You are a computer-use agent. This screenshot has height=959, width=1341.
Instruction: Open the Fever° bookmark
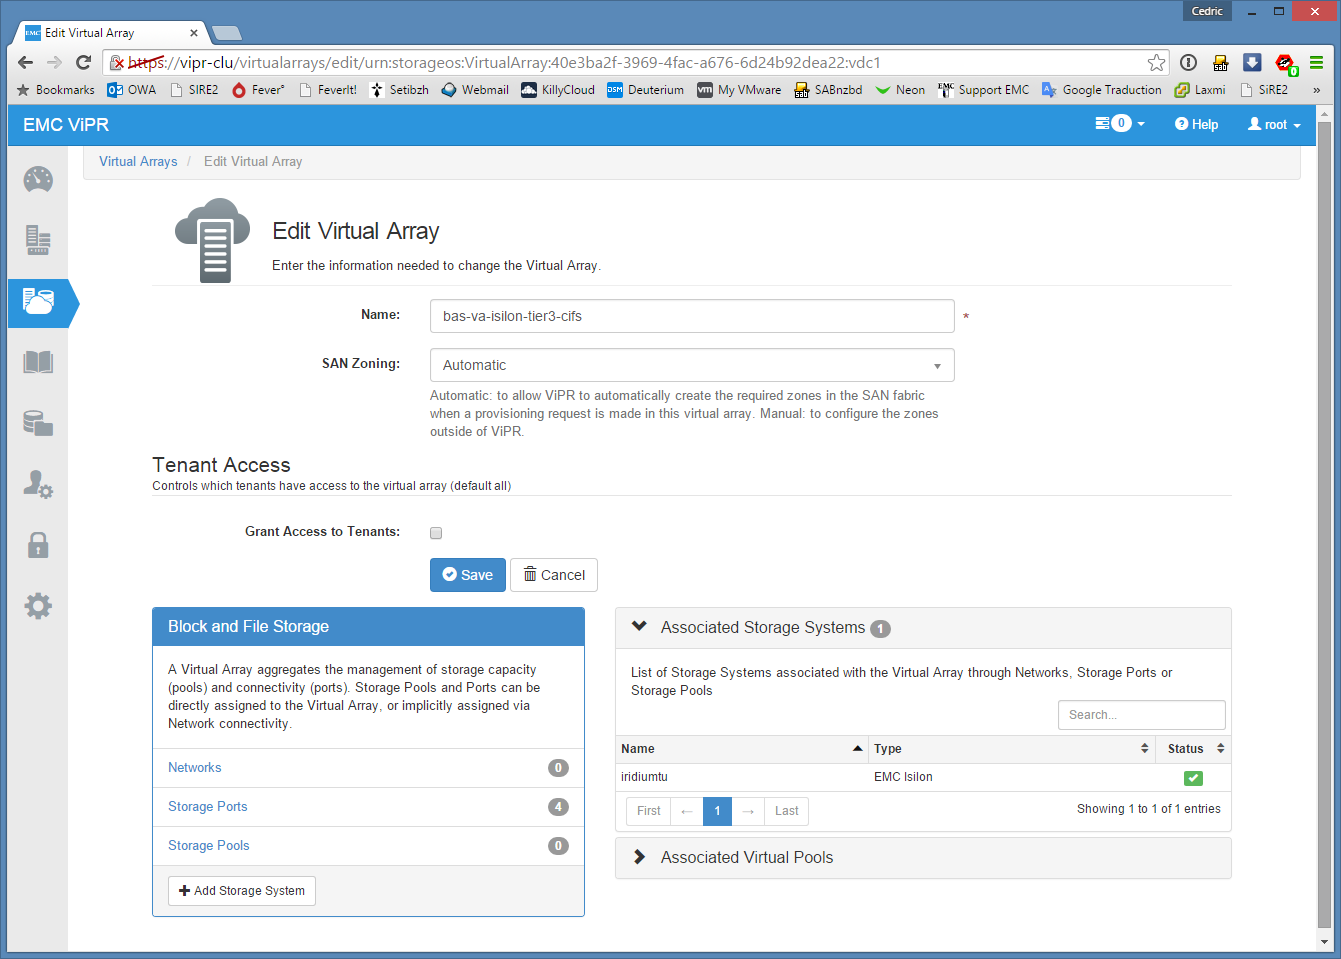(258, 90)
